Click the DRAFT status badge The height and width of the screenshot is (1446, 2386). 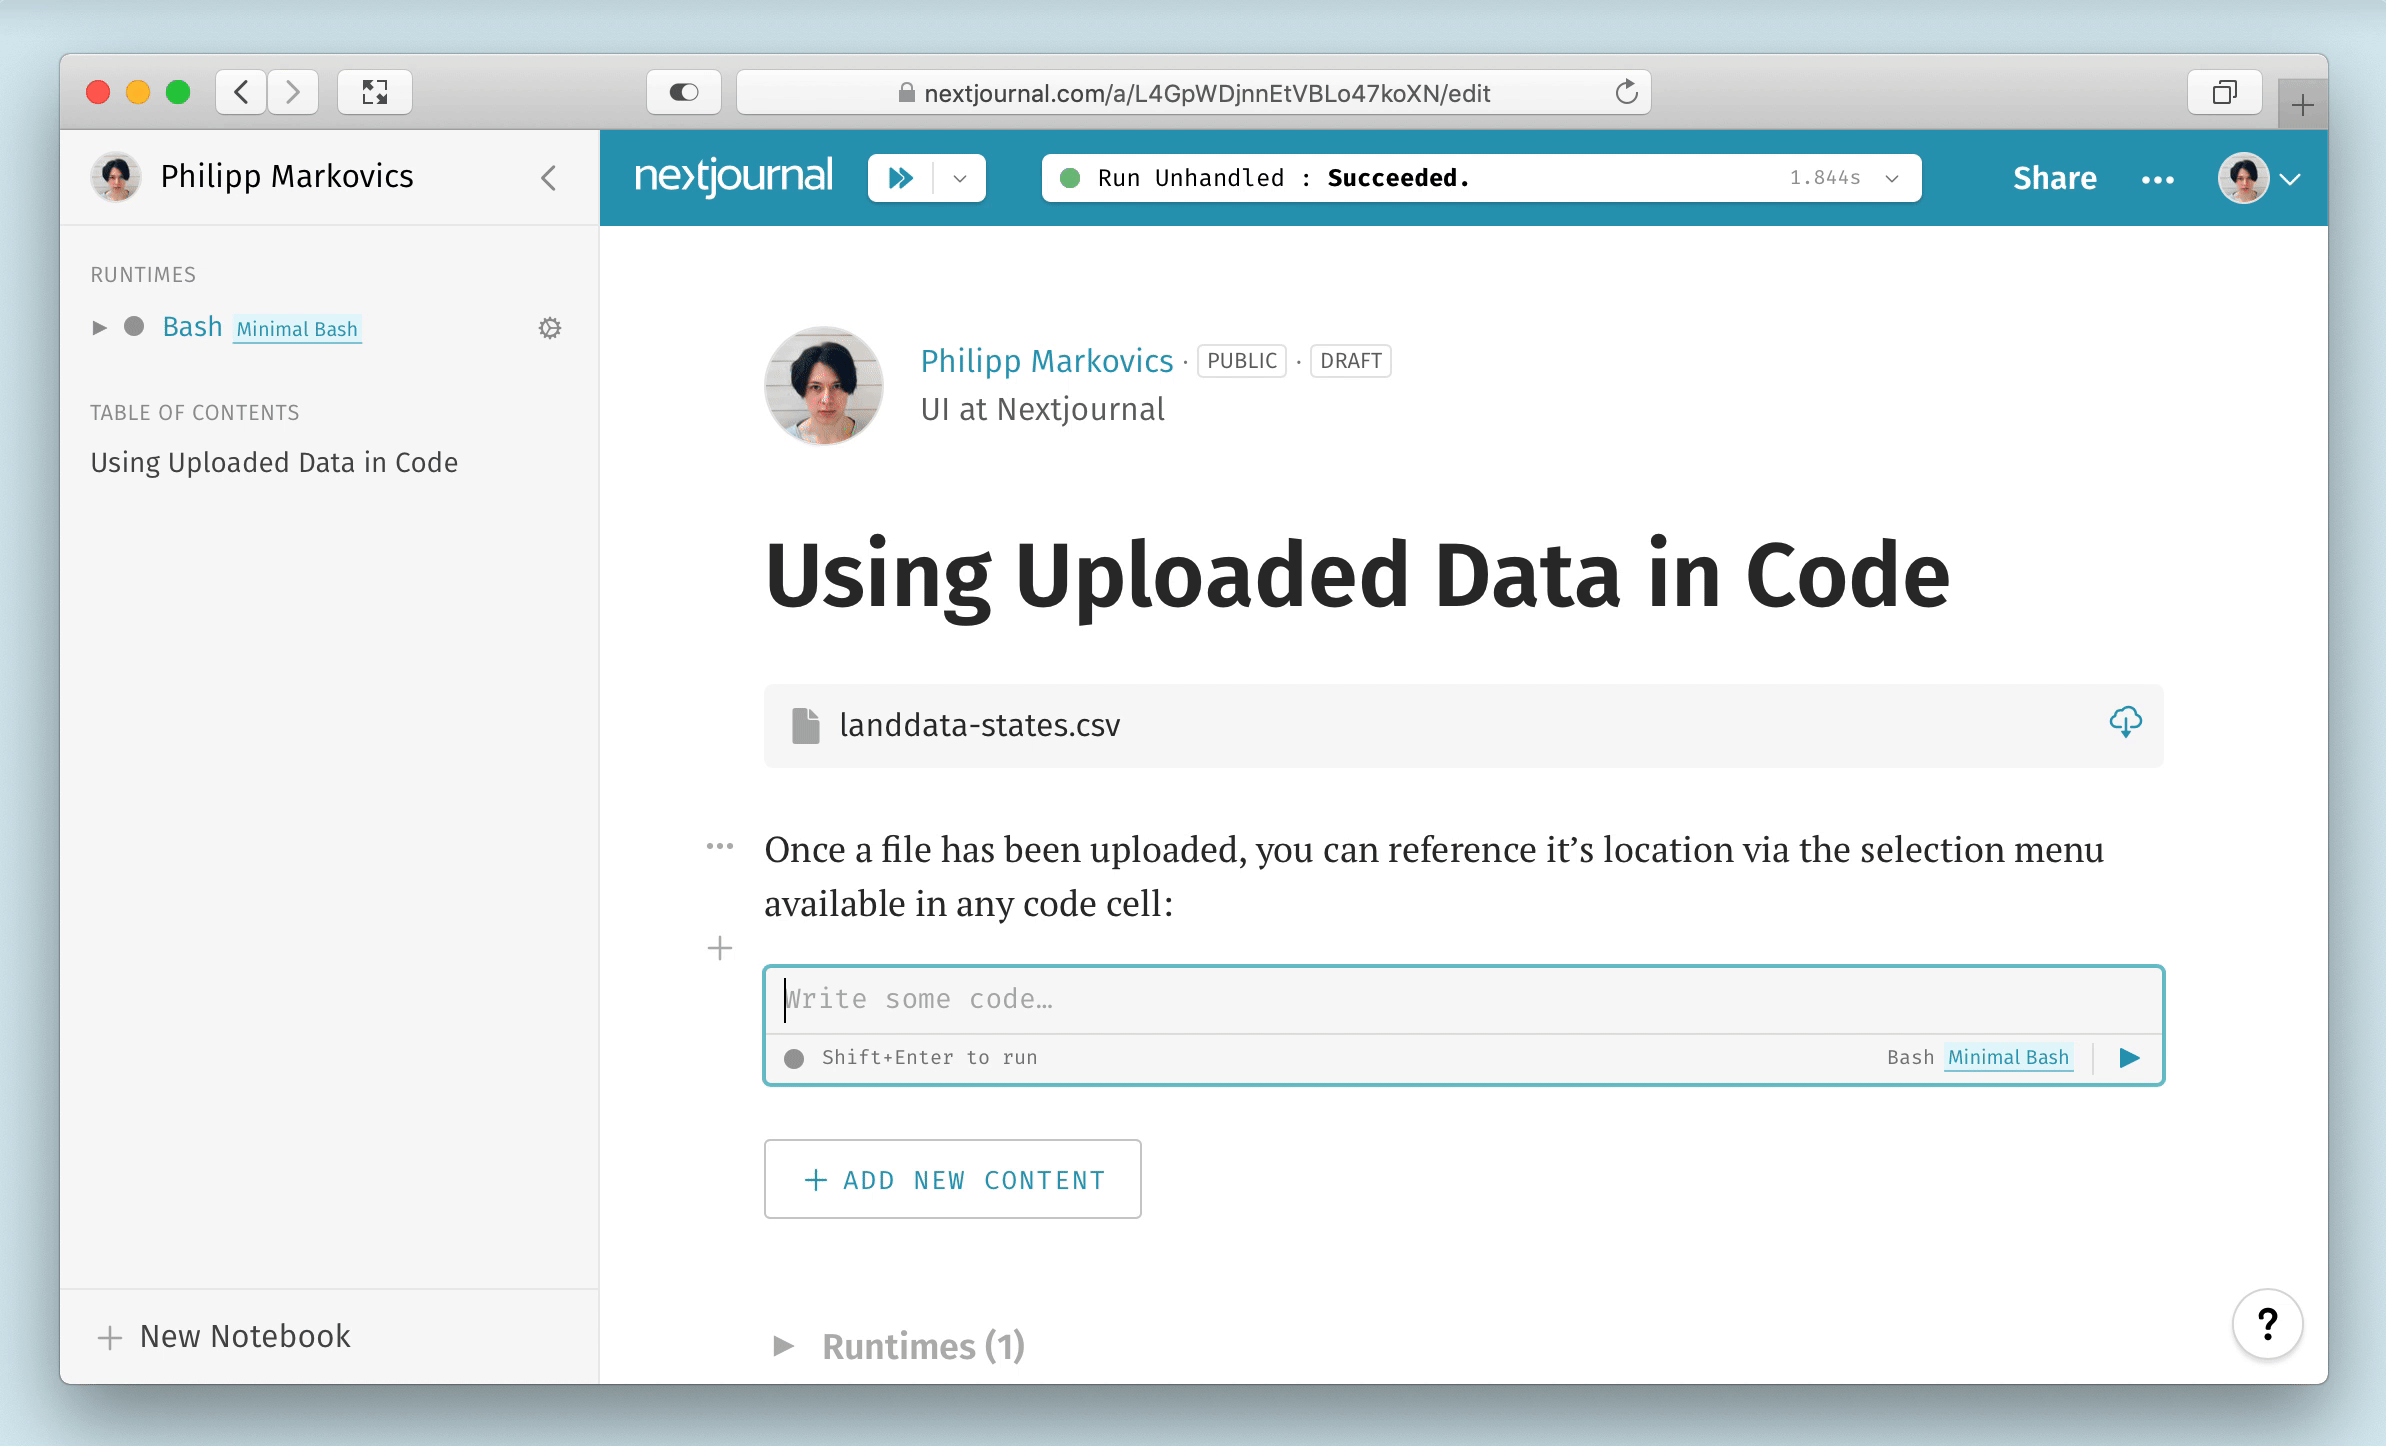(x=1350, y=361)
